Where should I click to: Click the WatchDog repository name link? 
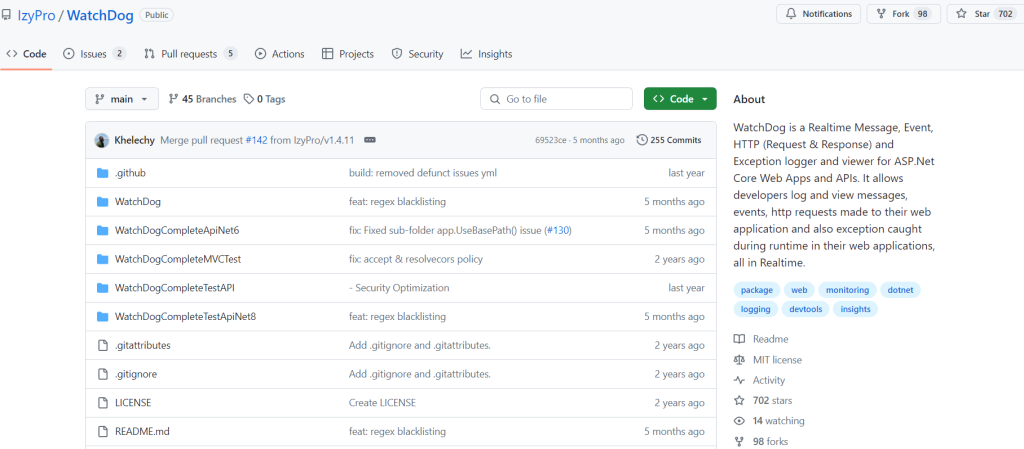pos(100,15)
